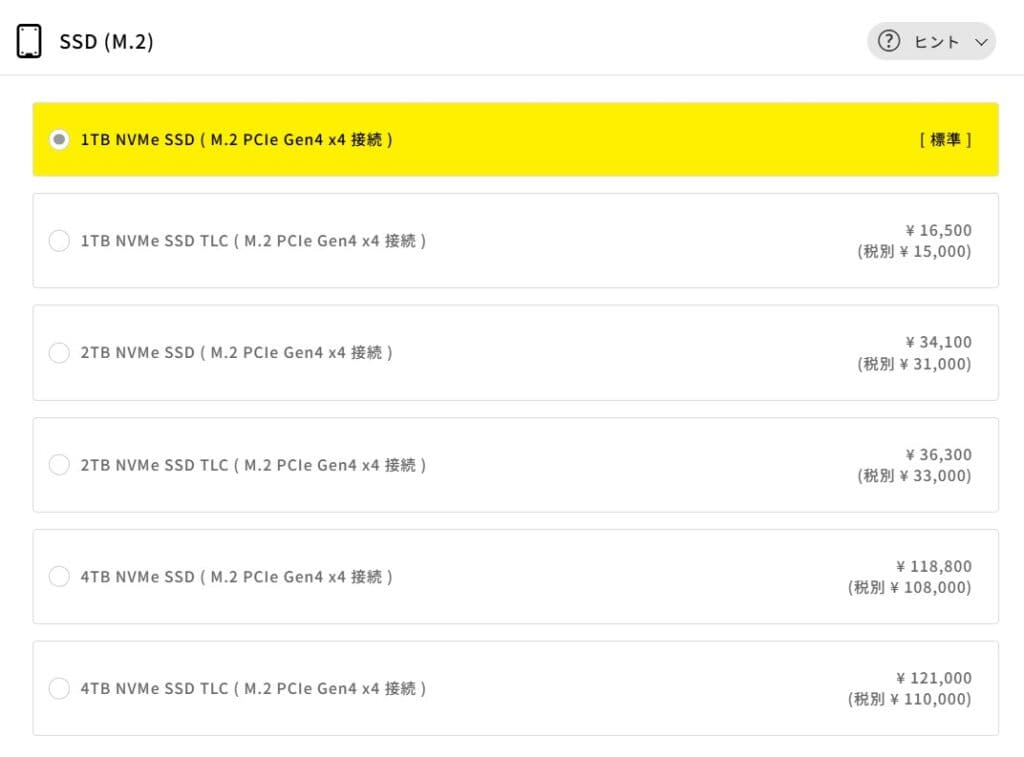The width and height of the screenshot is (1024, 757).
Task: Click 2TB NVMe SSD label text
Action: click(236, 353)
